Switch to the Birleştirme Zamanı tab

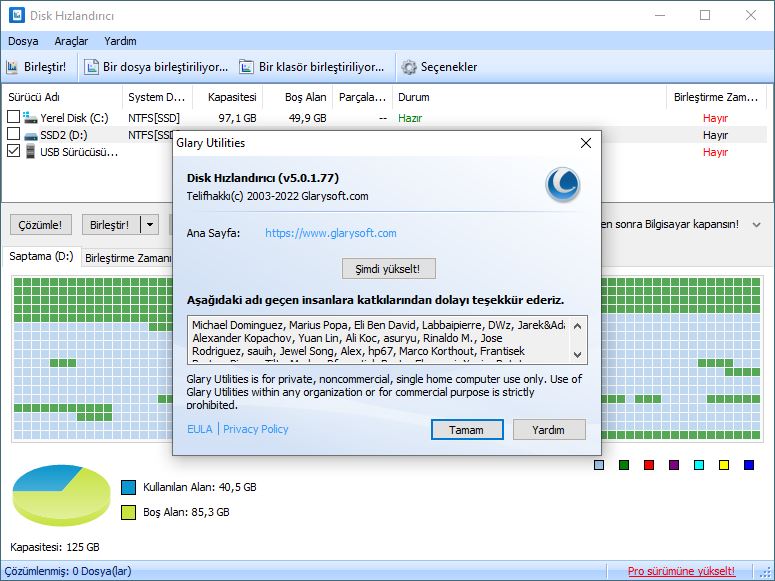coord(128,258)
